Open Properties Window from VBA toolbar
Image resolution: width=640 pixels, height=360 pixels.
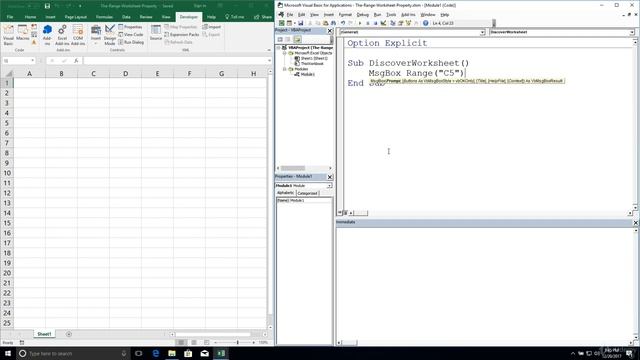[x=400, y=23]
